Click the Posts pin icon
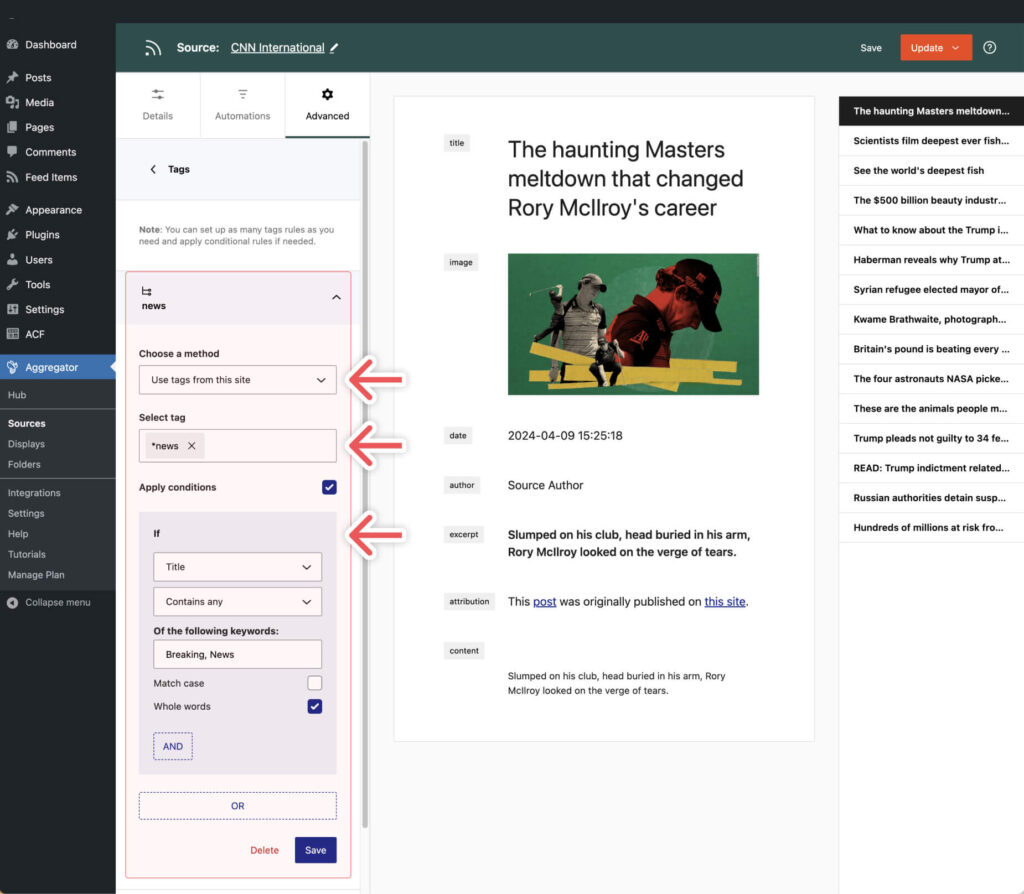1024x894 pixels. click(x=12, y=77)
